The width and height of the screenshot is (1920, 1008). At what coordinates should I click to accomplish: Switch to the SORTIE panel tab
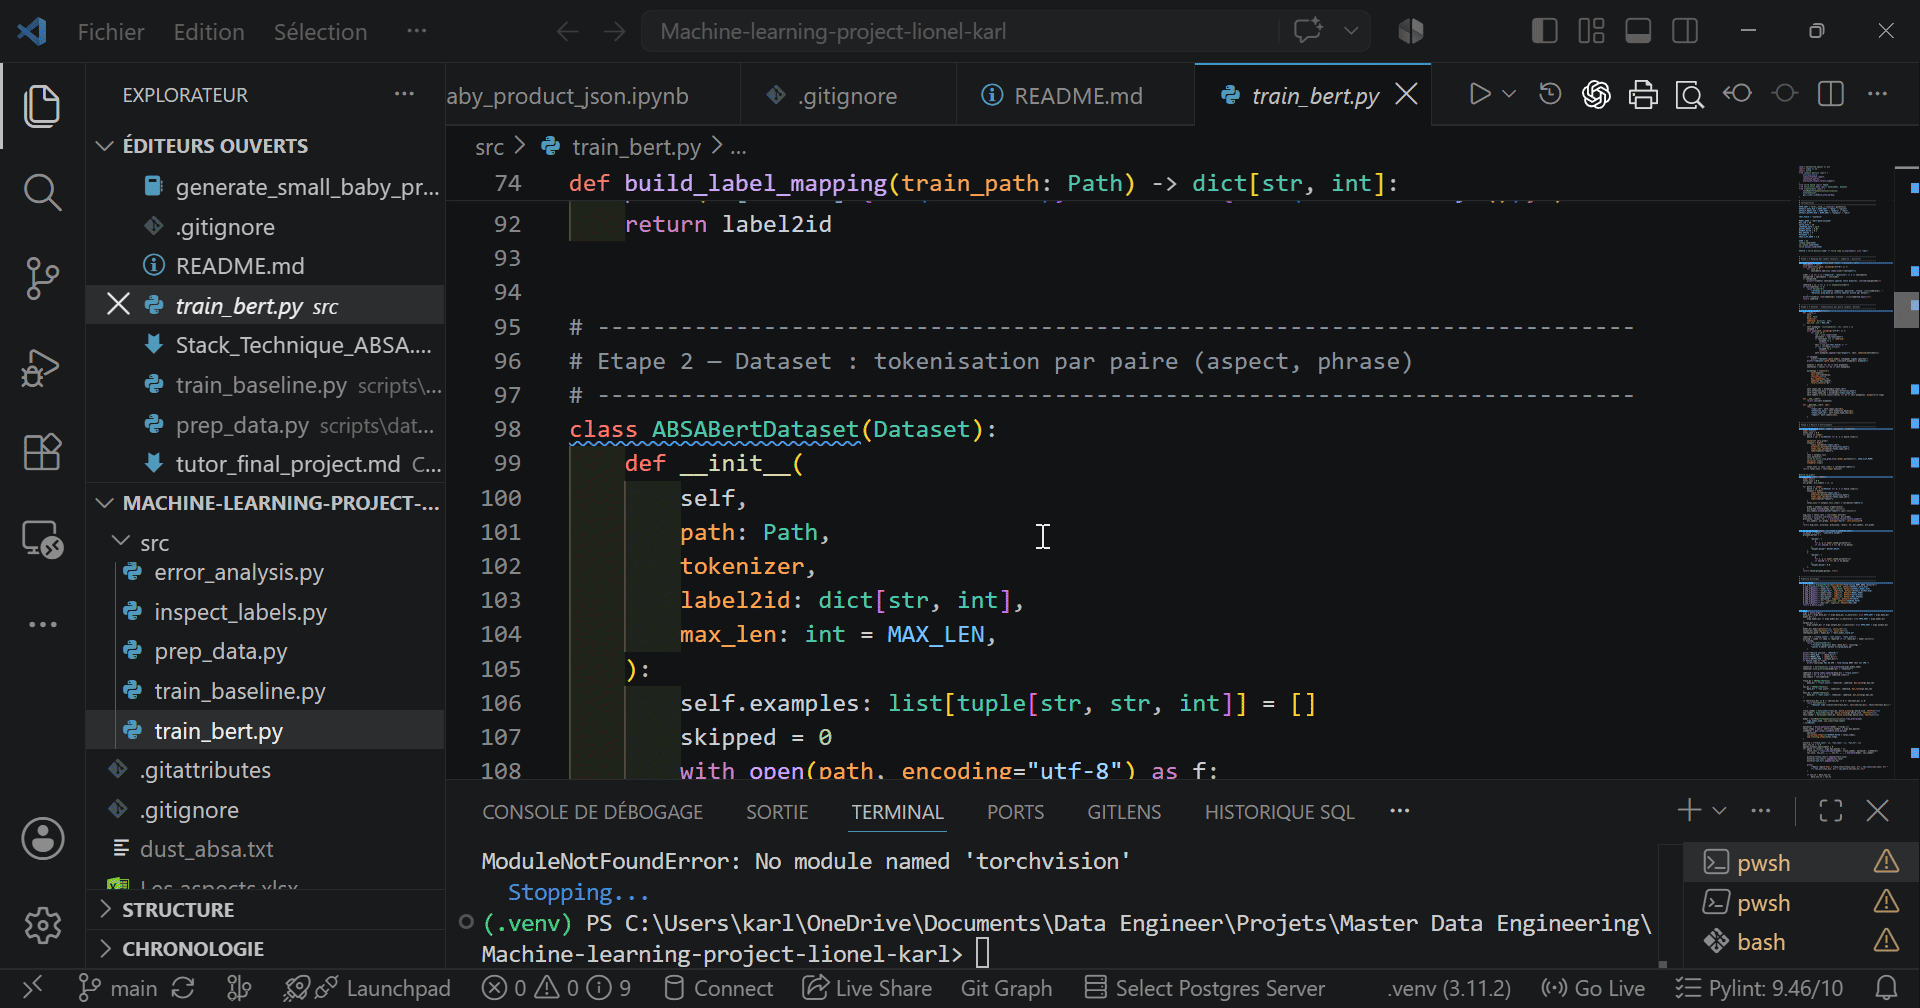pos(777,812)
